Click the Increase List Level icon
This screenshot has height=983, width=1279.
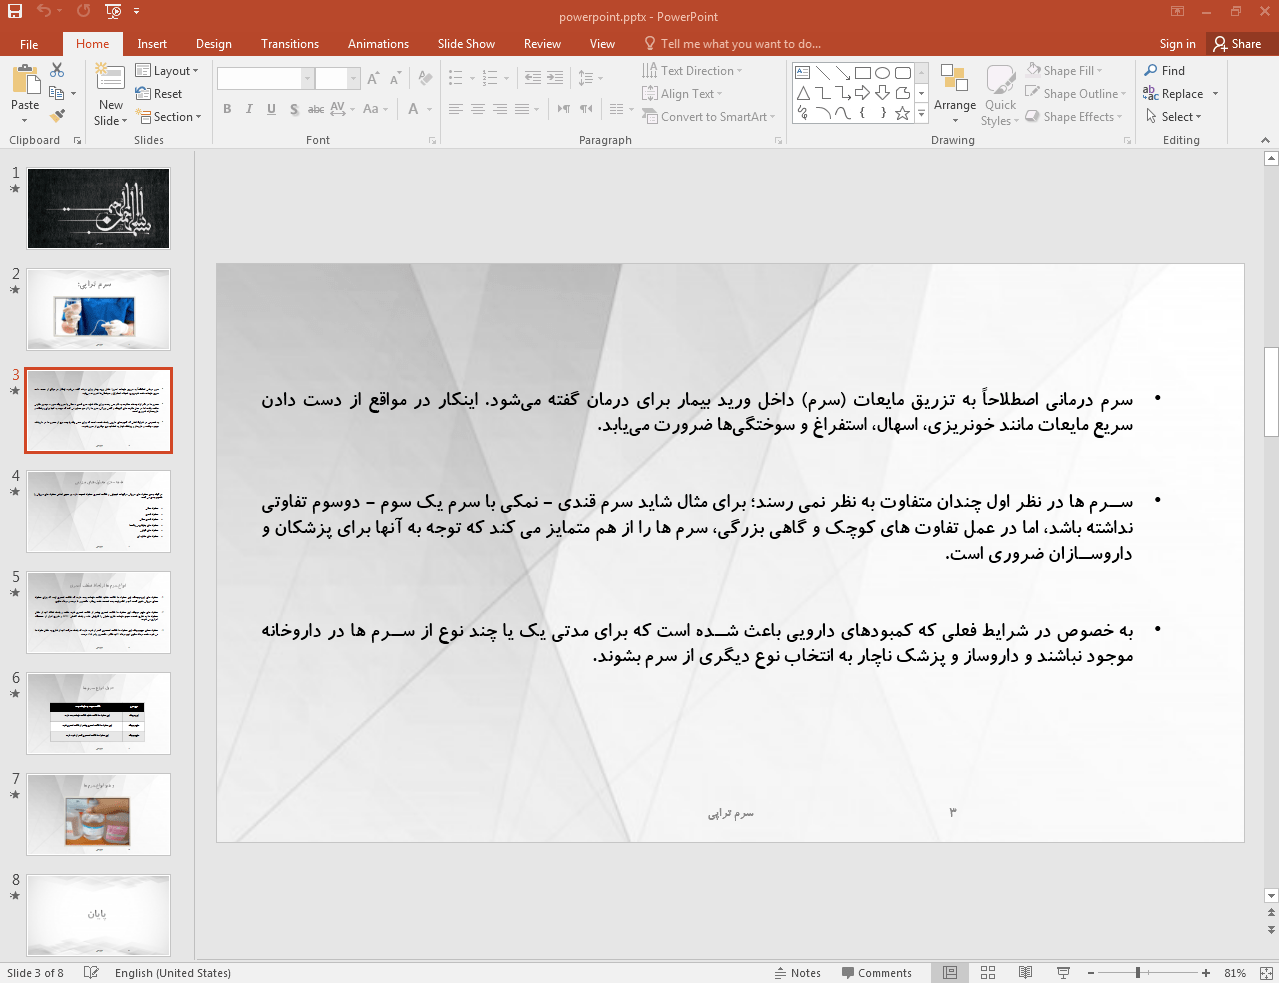click(x=555, y=78)
